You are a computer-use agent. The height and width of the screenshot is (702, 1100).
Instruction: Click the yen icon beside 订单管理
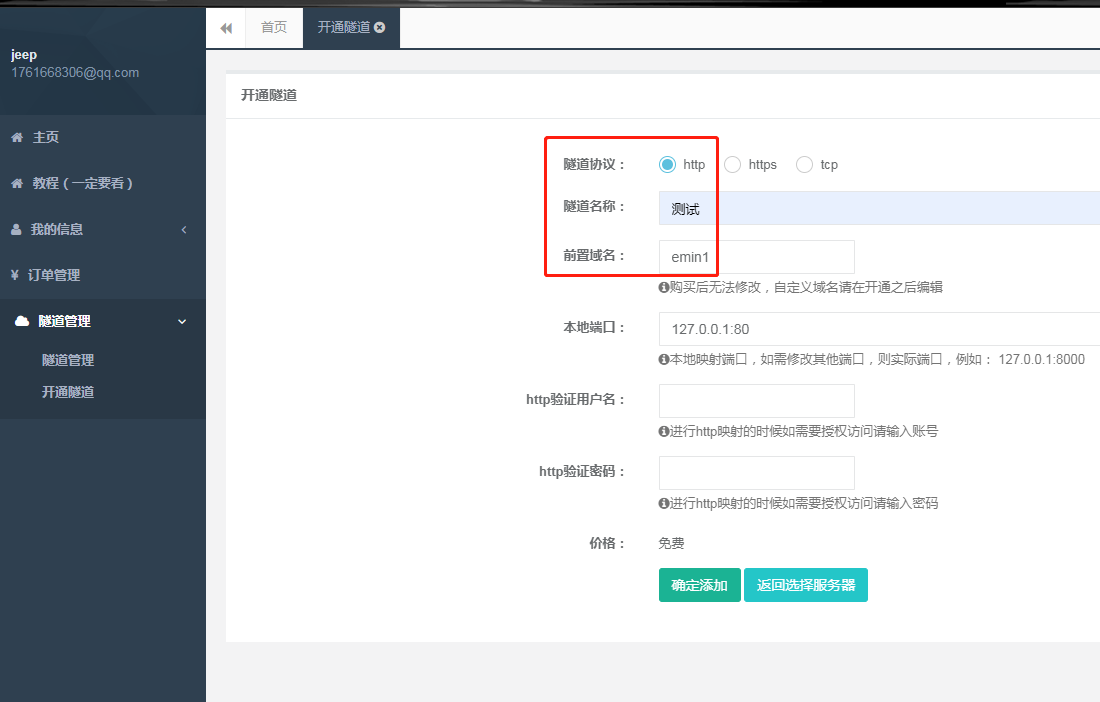coord(15,275)
